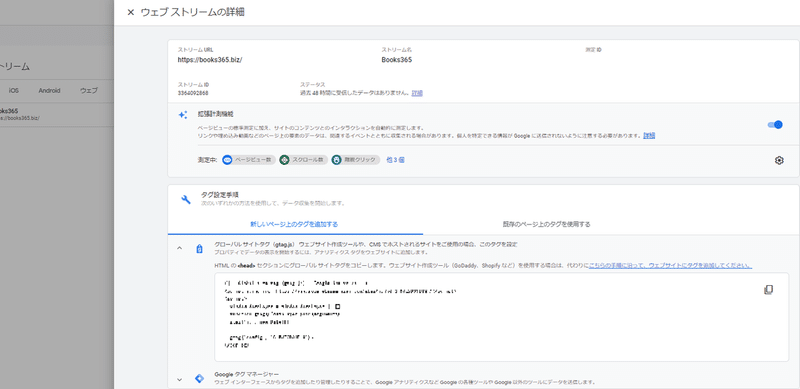Click the stream name Books365
800x389 pixels.
tap(396, 60)
